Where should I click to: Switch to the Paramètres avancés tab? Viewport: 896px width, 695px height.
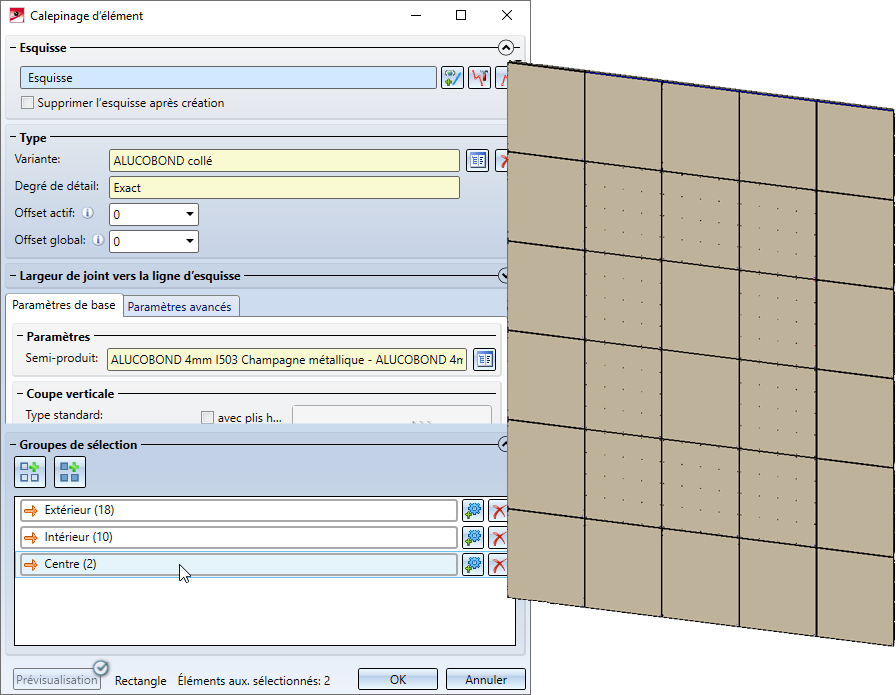(x=179, y=307)
